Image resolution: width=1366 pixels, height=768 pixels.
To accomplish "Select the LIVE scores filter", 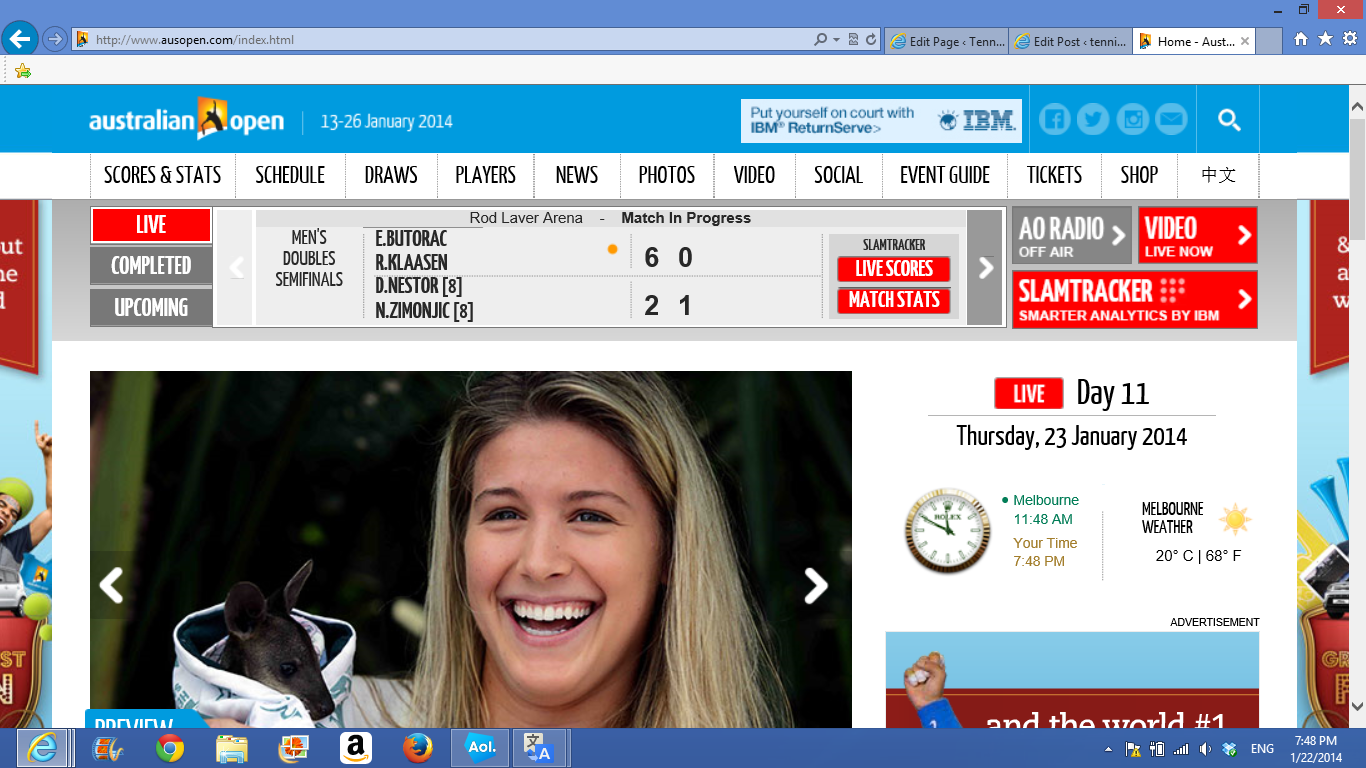I will coord(151,225).
